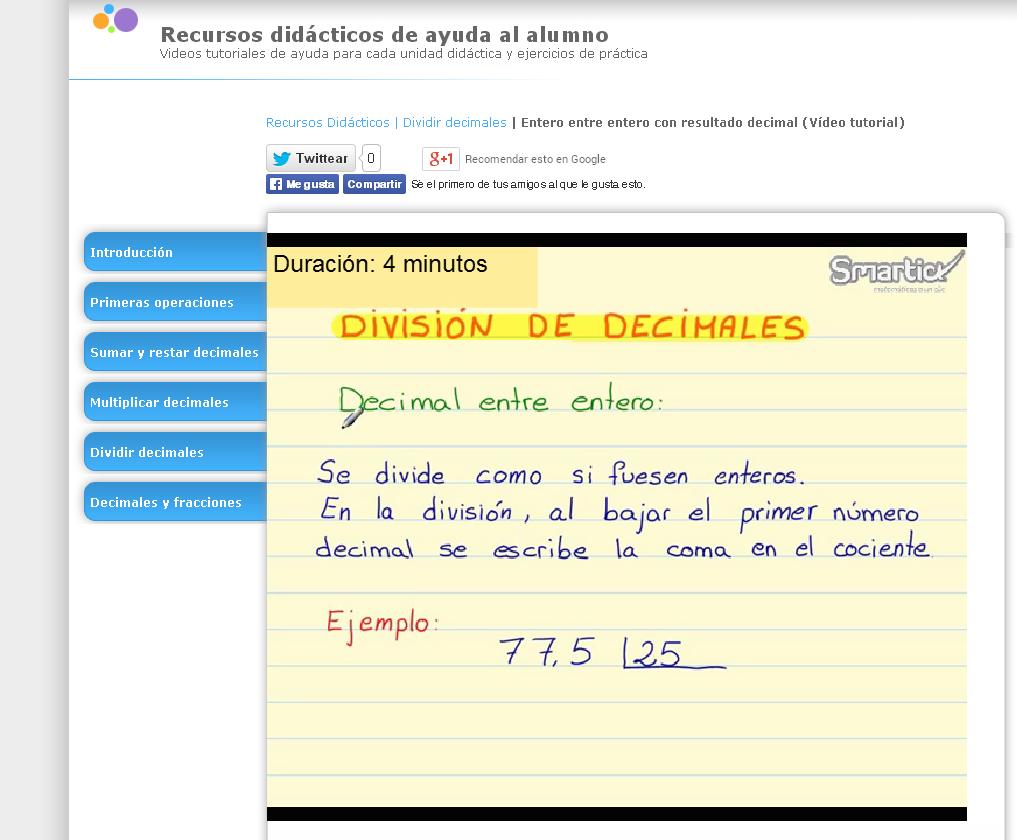Click the 77,5 division example in video
Screen dimensions: 1017x840
pos(546,653)
